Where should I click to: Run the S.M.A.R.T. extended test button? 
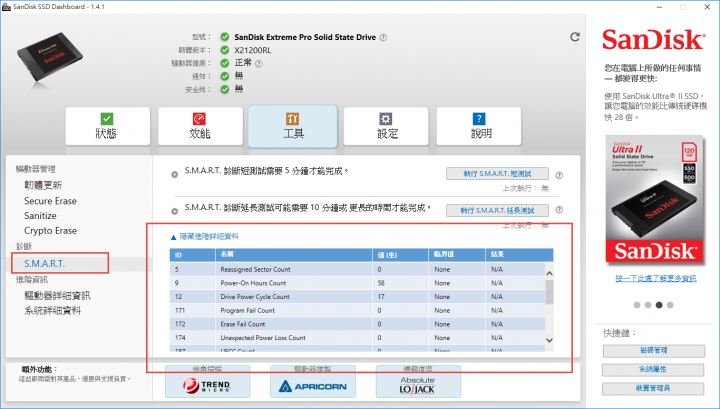pyautogui.click(x=497, y=210)
